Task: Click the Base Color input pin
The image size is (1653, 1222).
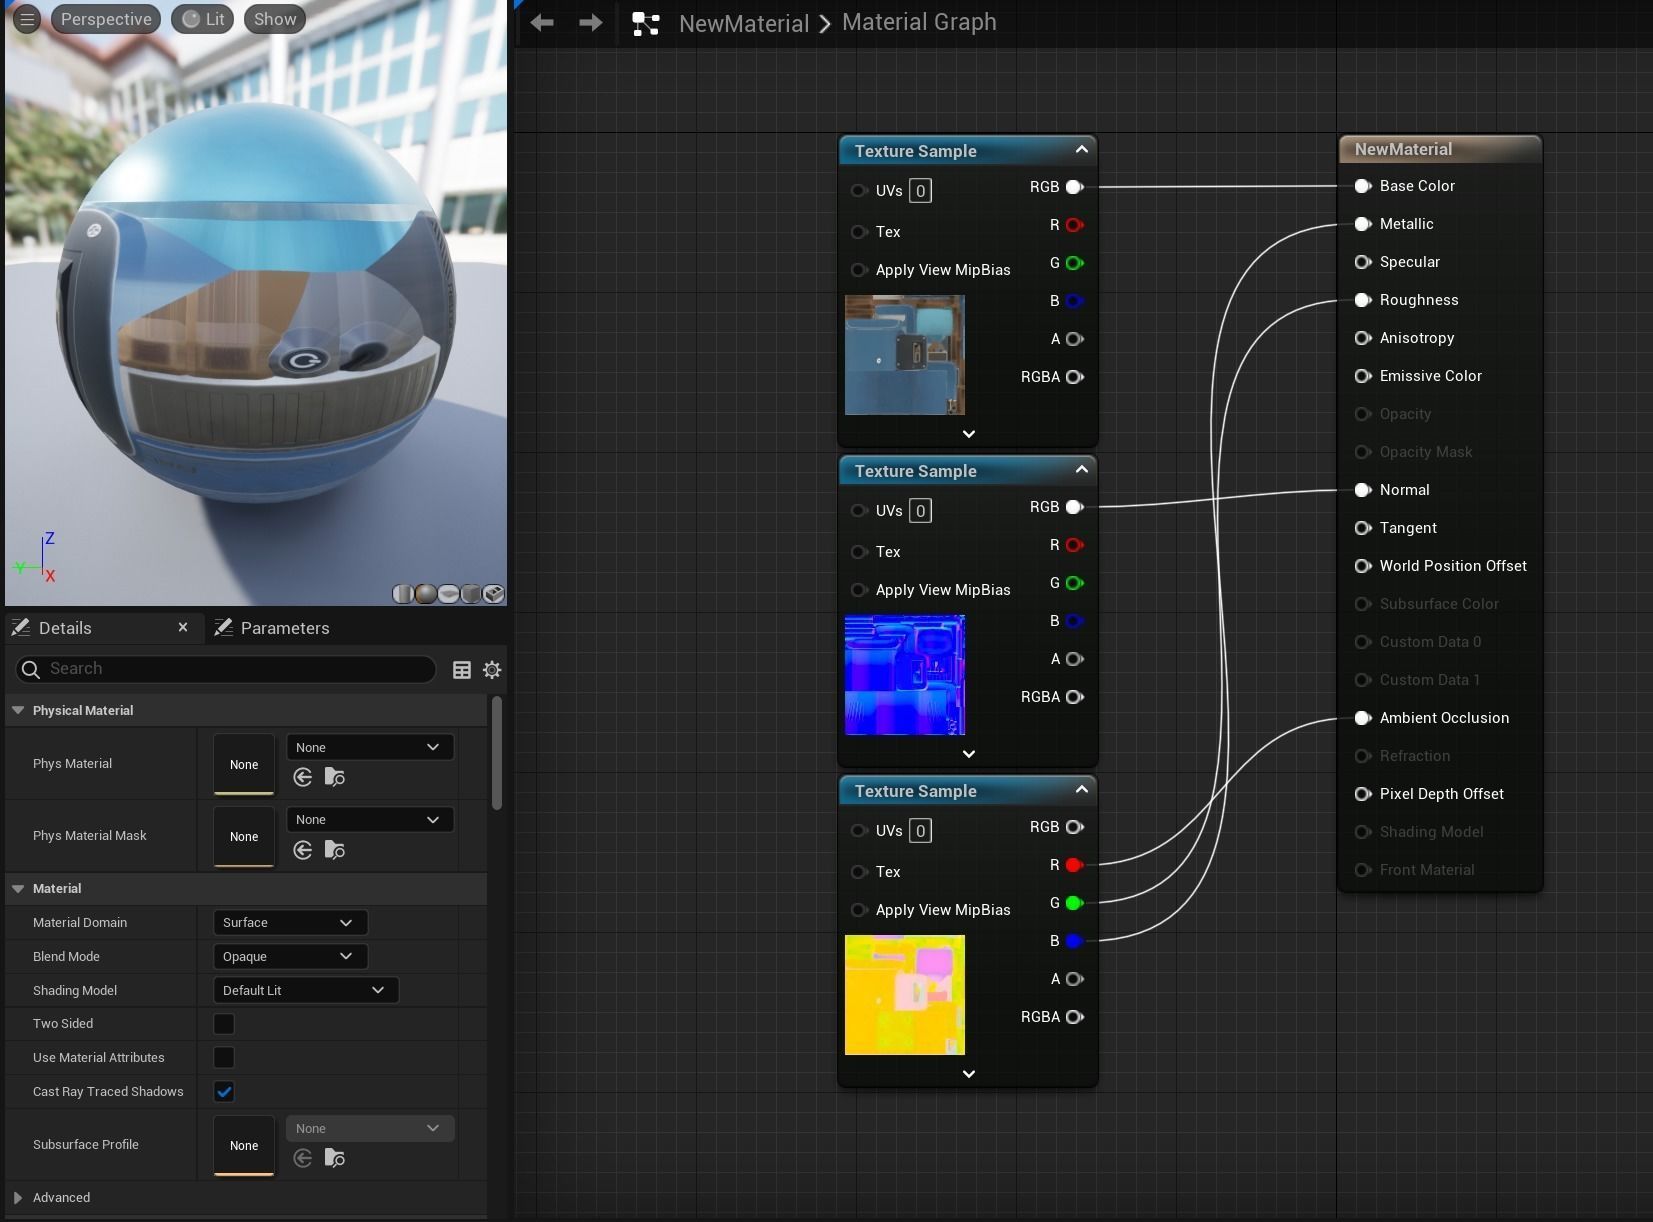Action: point(1362,186)
